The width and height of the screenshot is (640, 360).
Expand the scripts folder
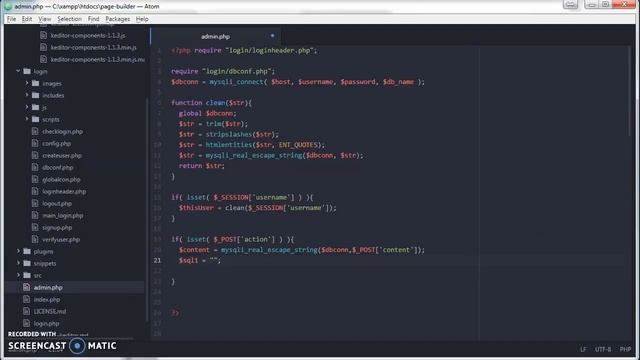27,119
